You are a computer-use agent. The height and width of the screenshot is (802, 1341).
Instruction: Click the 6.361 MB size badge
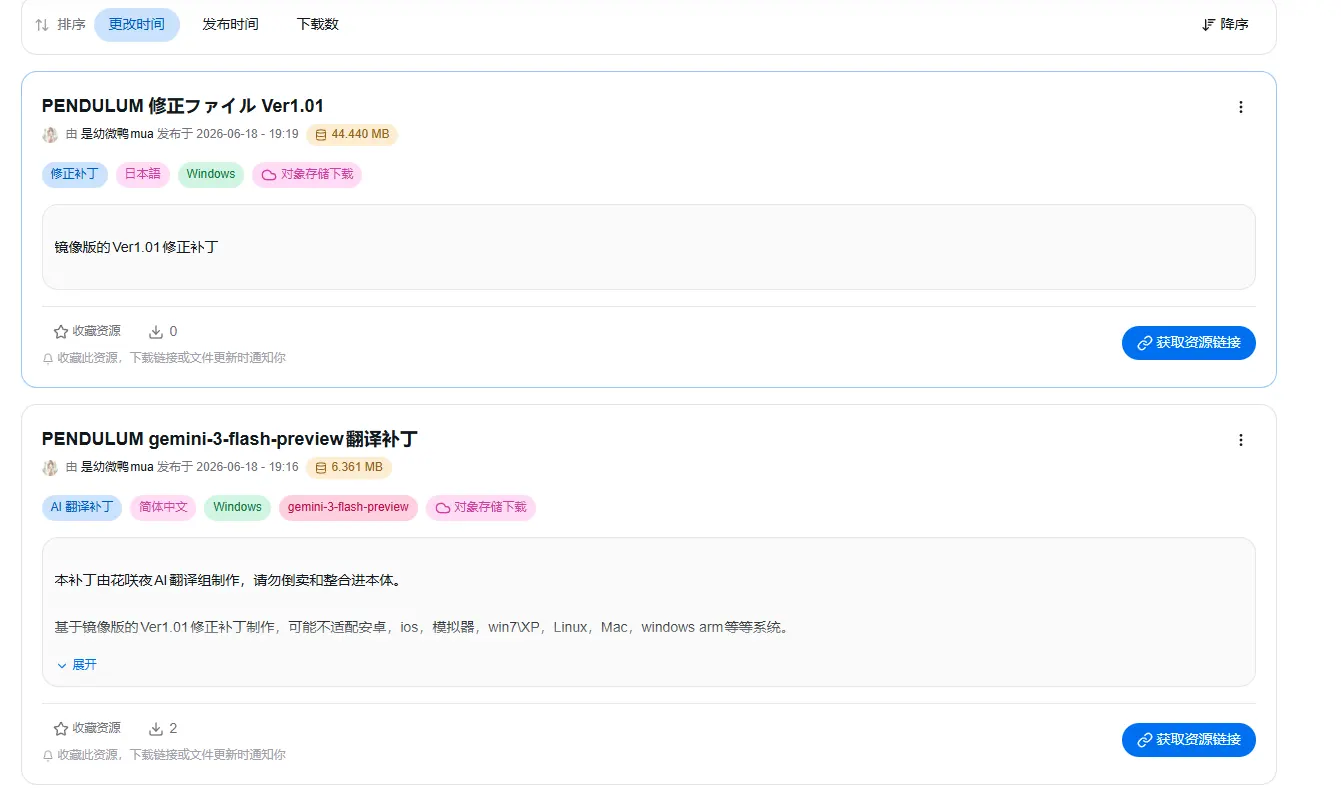(349, 467)
